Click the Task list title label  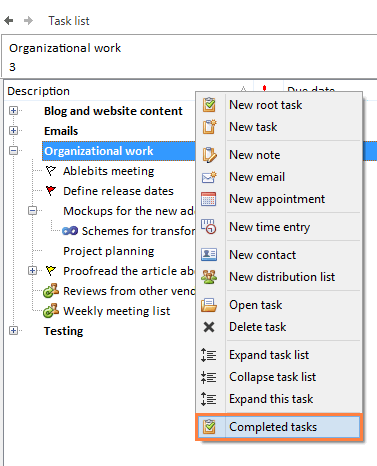pyautogui.click(x=69, y=21)
